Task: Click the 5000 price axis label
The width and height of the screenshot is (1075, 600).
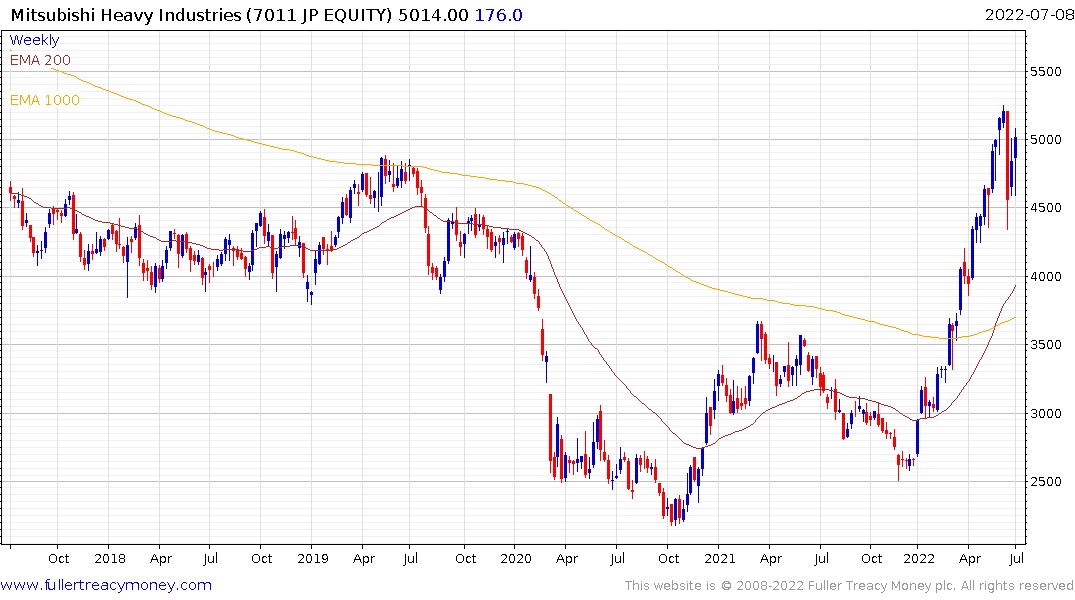Action: point(1046,139)
